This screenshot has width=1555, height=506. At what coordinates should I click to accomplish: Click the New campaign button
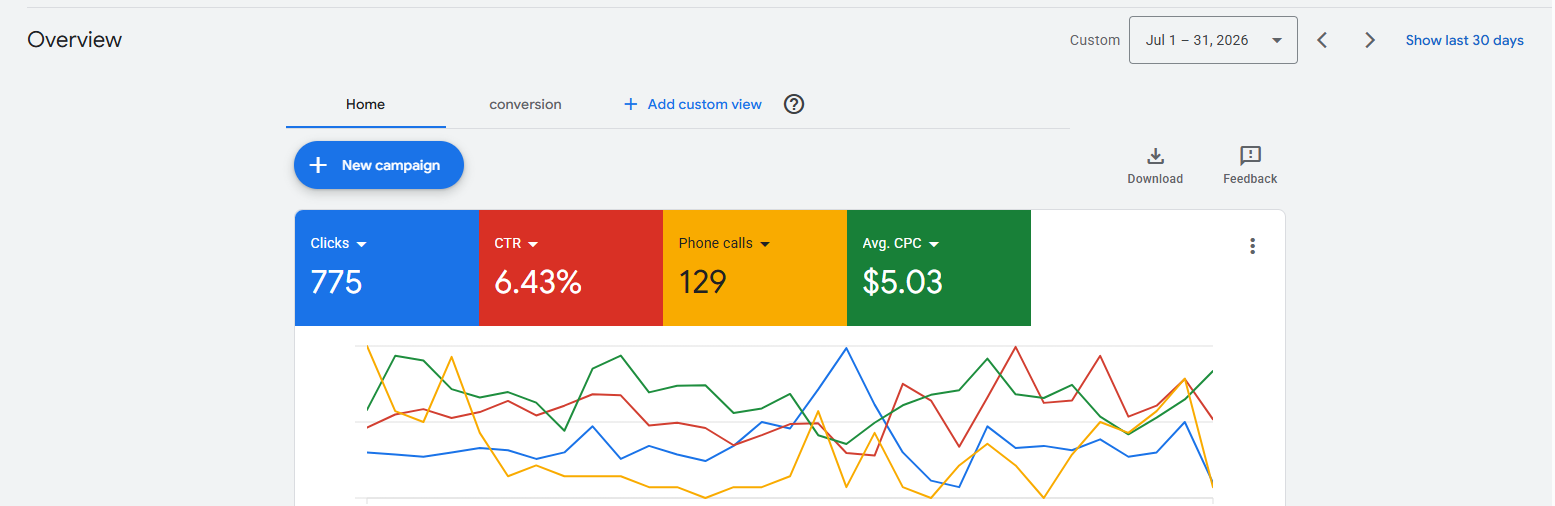(379, 165)
